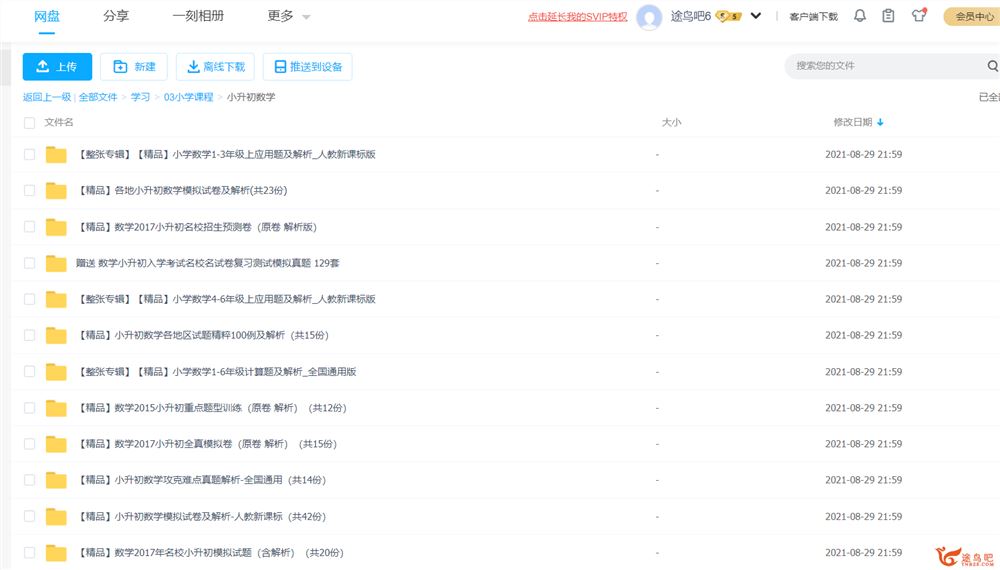Go to 学习 breadcrumb
The width and height of the screenshot is (1000, 570).
coord(140,97)
